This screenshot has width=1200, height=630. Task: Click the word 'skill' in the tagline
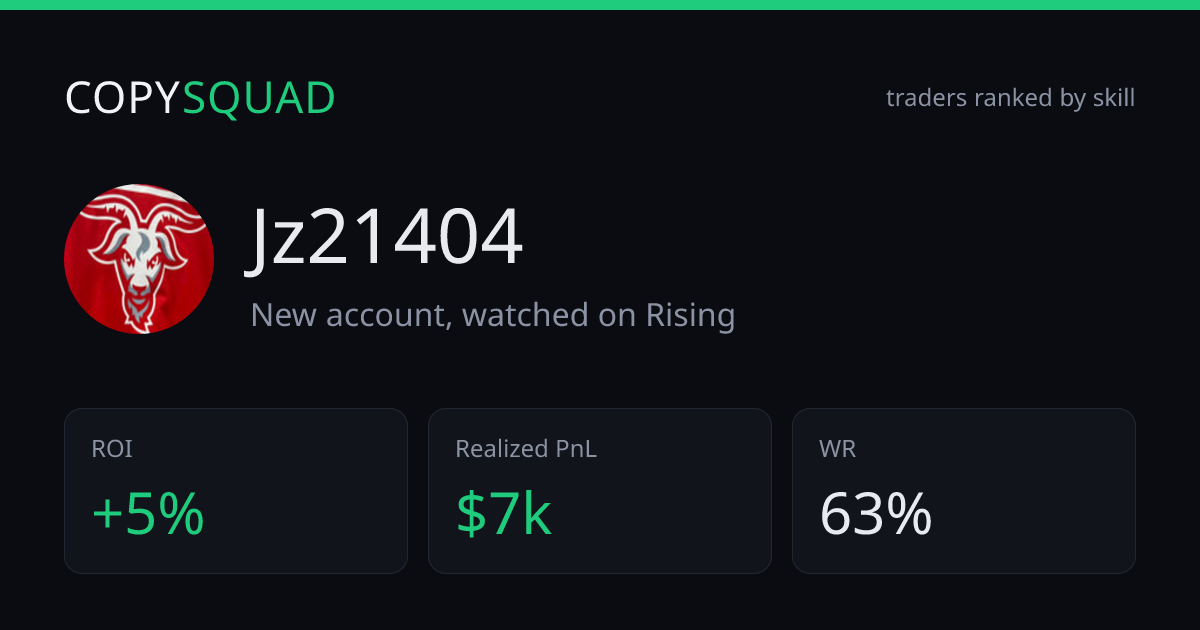pyautogui.click(x=1113, y=98)
